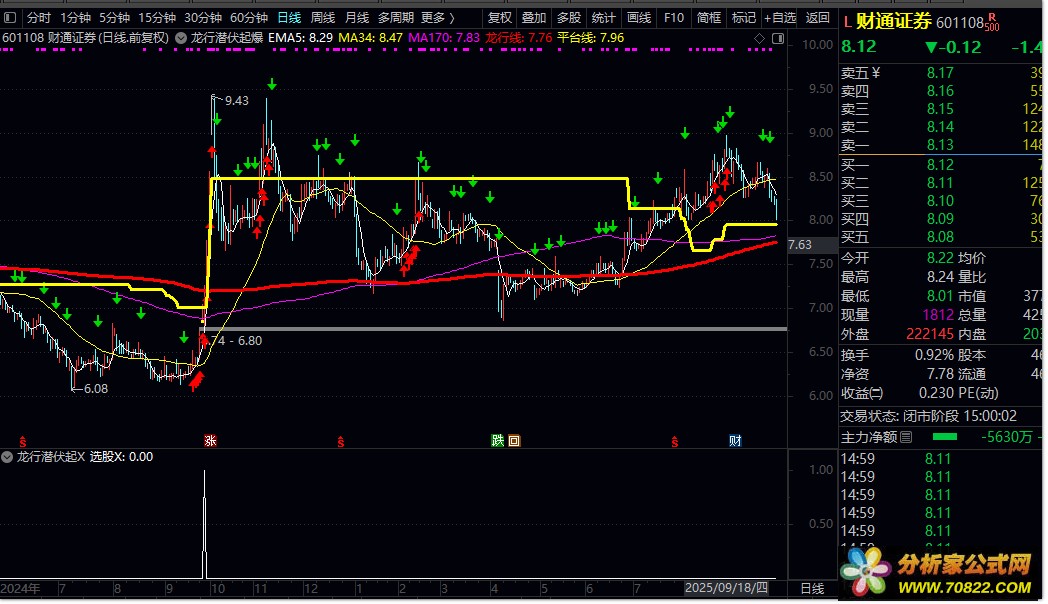Switch to the 周线 weekly chart tab
The image size is (1048, 604).
[x=322, y=17]
